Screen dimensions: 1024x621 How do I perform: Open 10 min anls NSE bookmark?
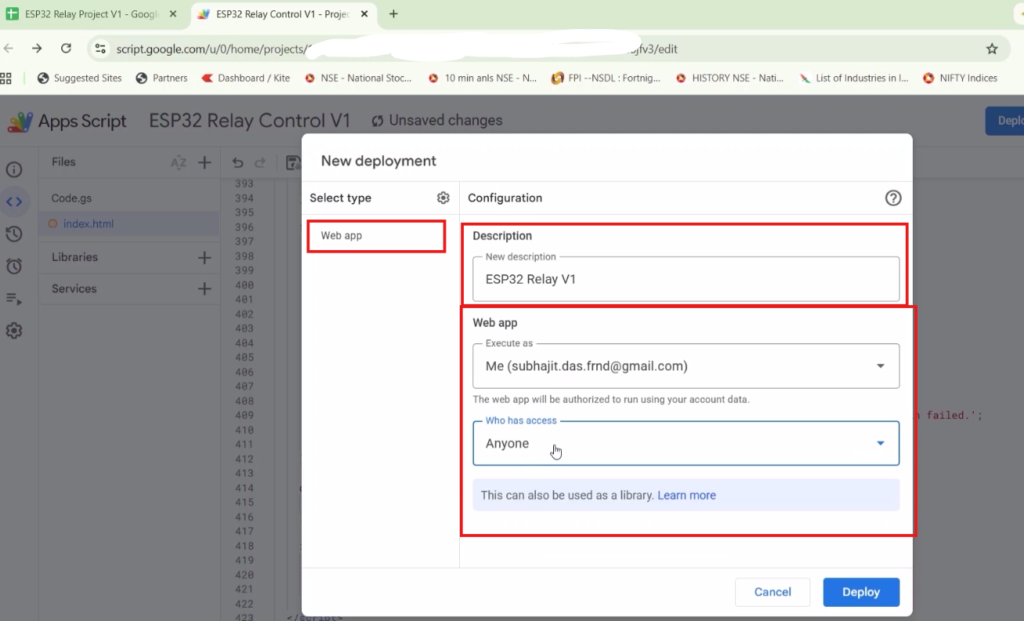[x=482, y=78]
